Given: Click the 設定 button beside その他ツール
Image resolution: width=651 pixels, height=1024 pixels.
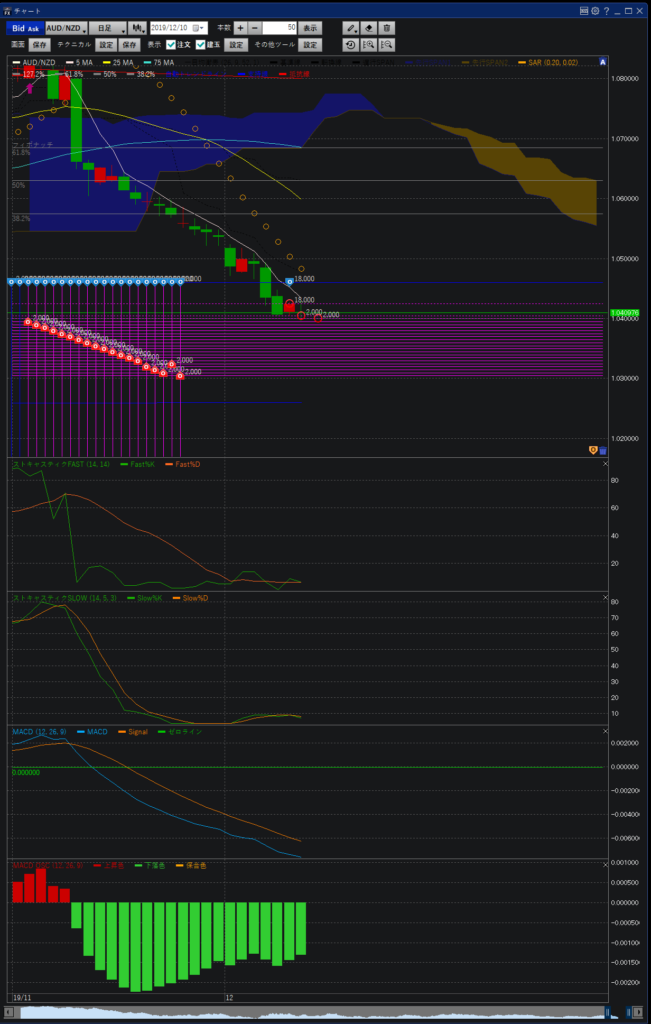Looking at the screenshot, I should pyautogui.click(x=311, y=45).
